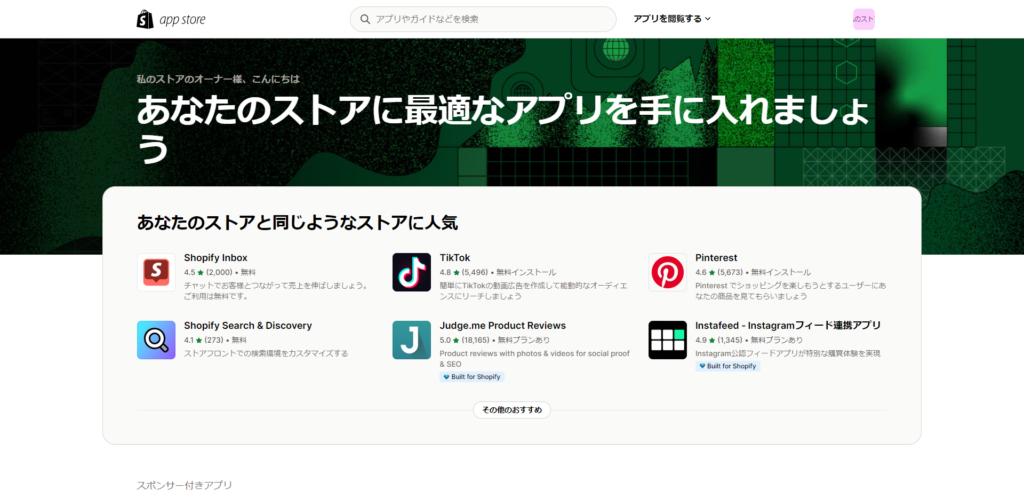This screenshot has width=1024, height=497.
Task: Expand the アプリを閲覧する dropdown menu
Action: click(672, 19)
